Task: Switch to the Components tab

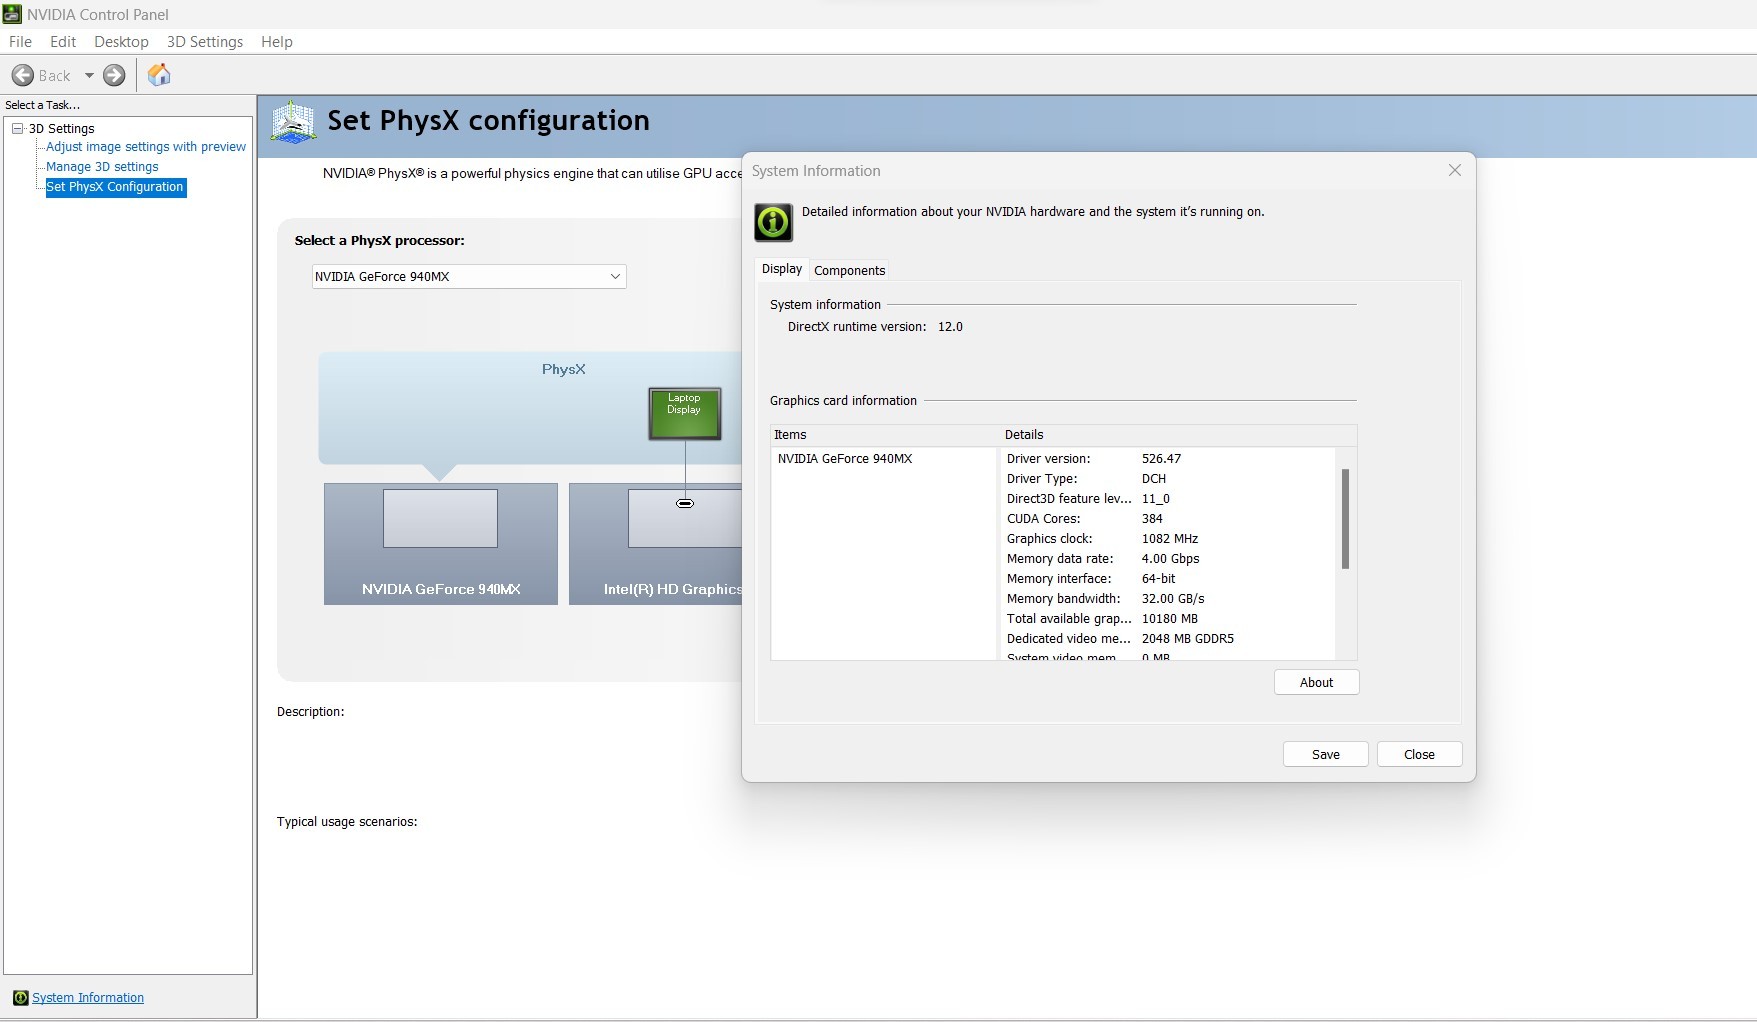Action: click(850, 270)
